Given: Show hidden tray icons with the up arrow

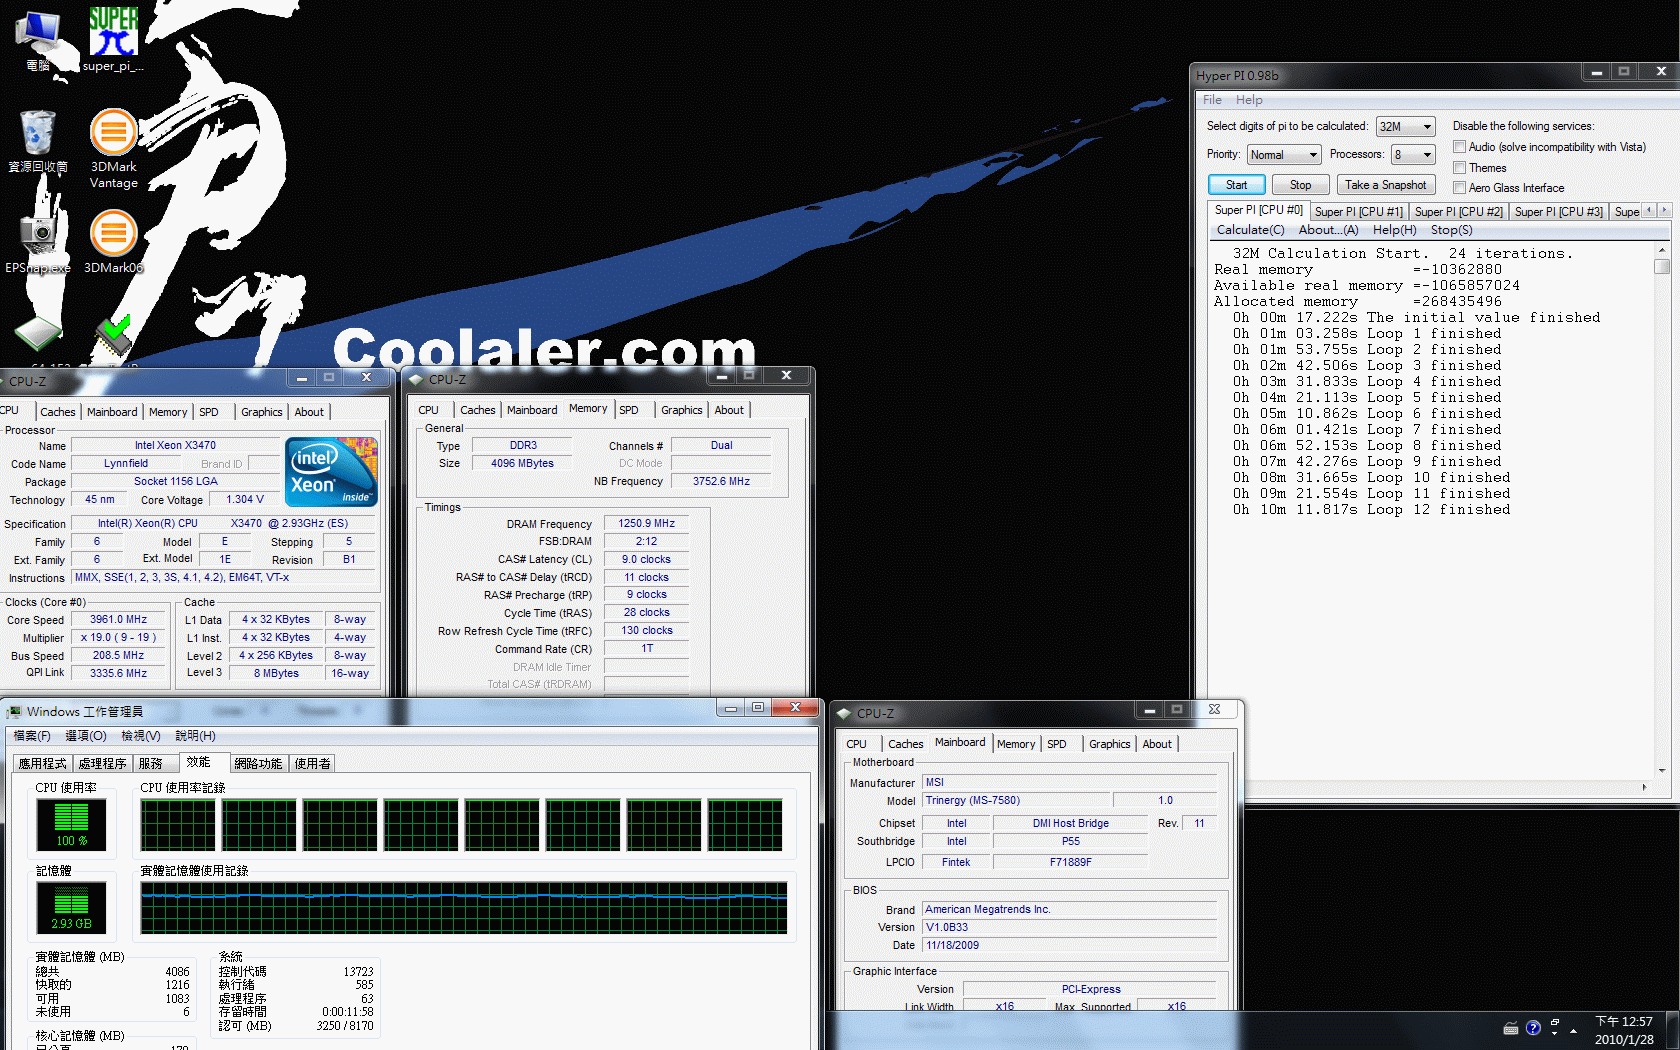Looking at the screenshot, I should tap(1574, 1030).
